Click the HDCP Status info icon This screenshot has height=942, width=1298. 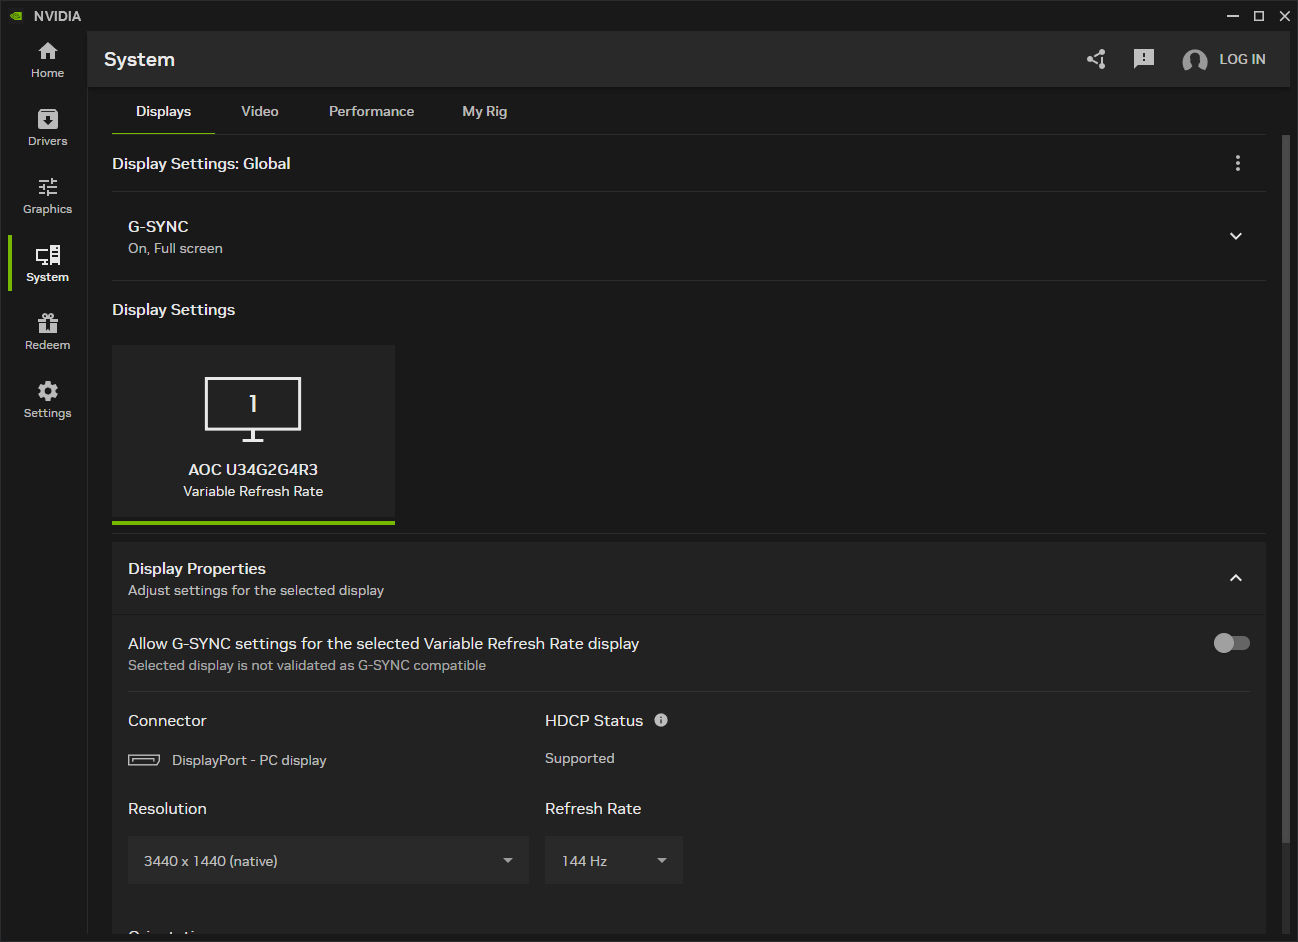click(661, 720)
